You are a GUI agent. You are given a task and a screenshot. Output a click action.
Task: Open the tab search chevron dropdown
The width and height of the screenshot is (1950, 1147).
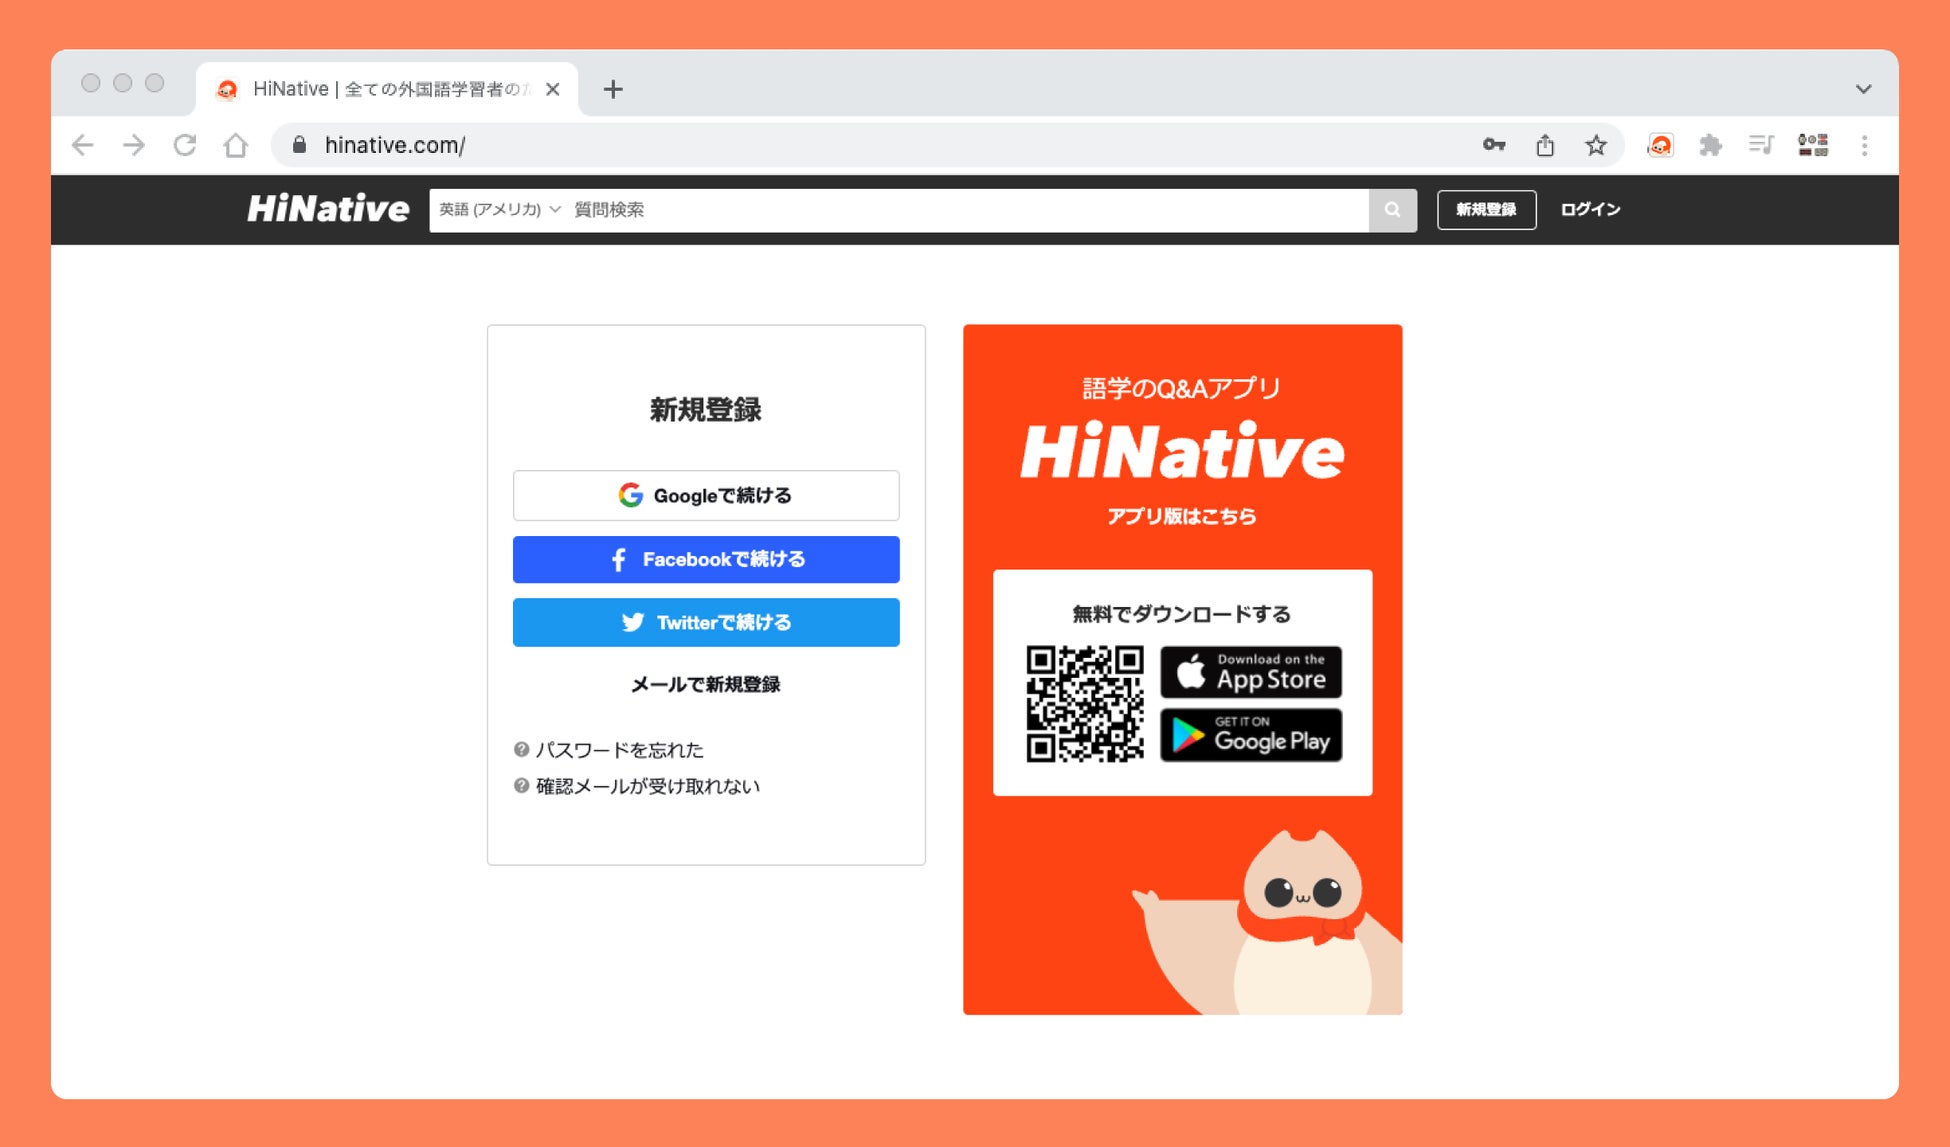[1863, 89]
